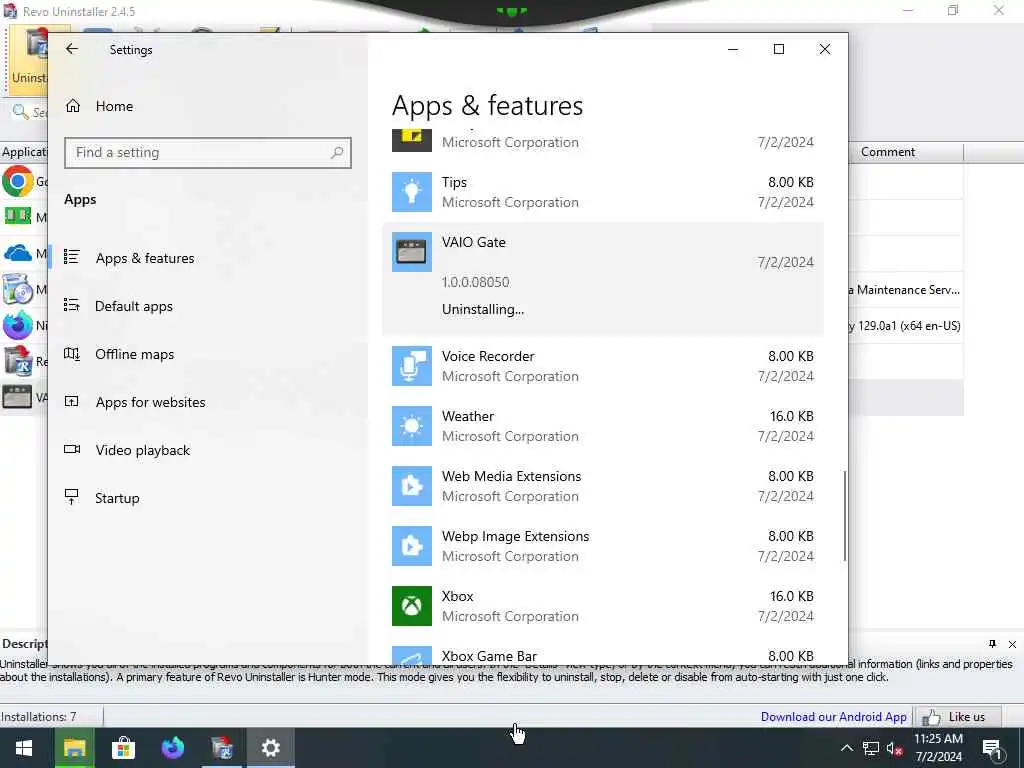Open Microsoft Store from taskbar
The image size is (1024, 768).
[123, 748]
